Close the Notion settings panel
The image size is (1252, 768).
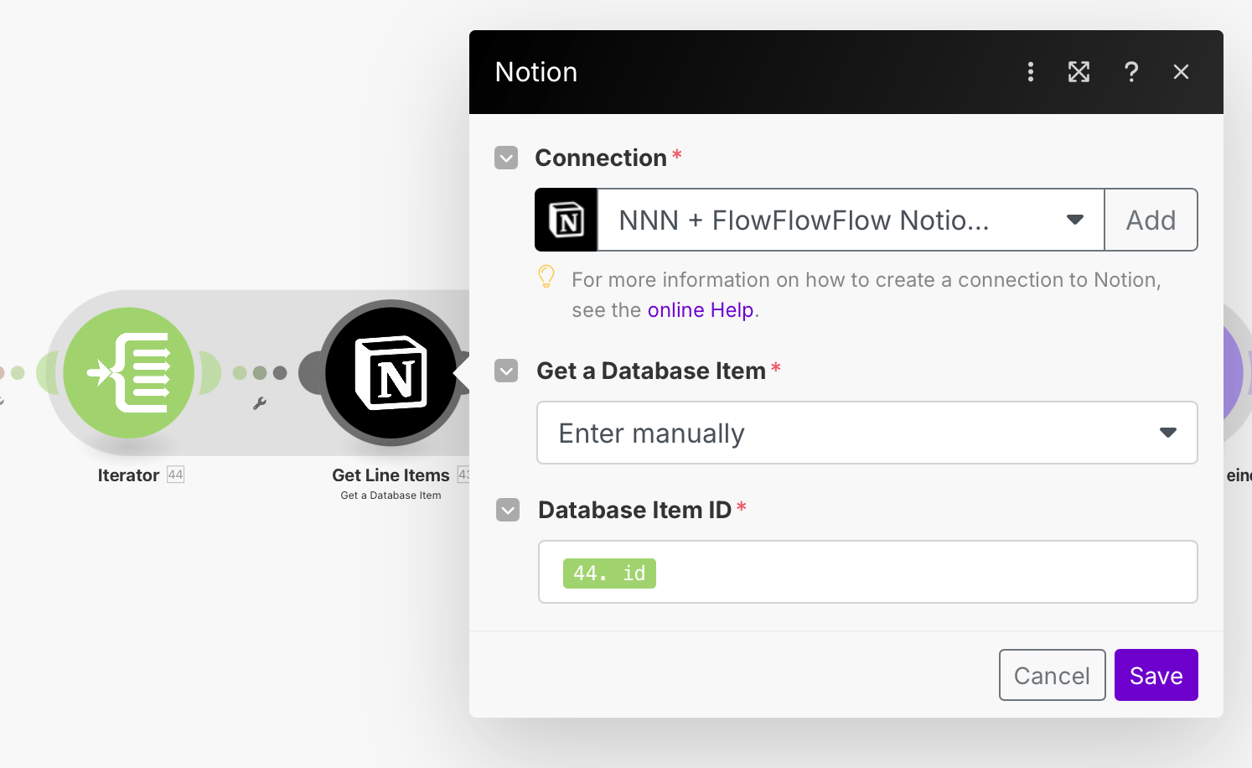[x=1181, y=72]
